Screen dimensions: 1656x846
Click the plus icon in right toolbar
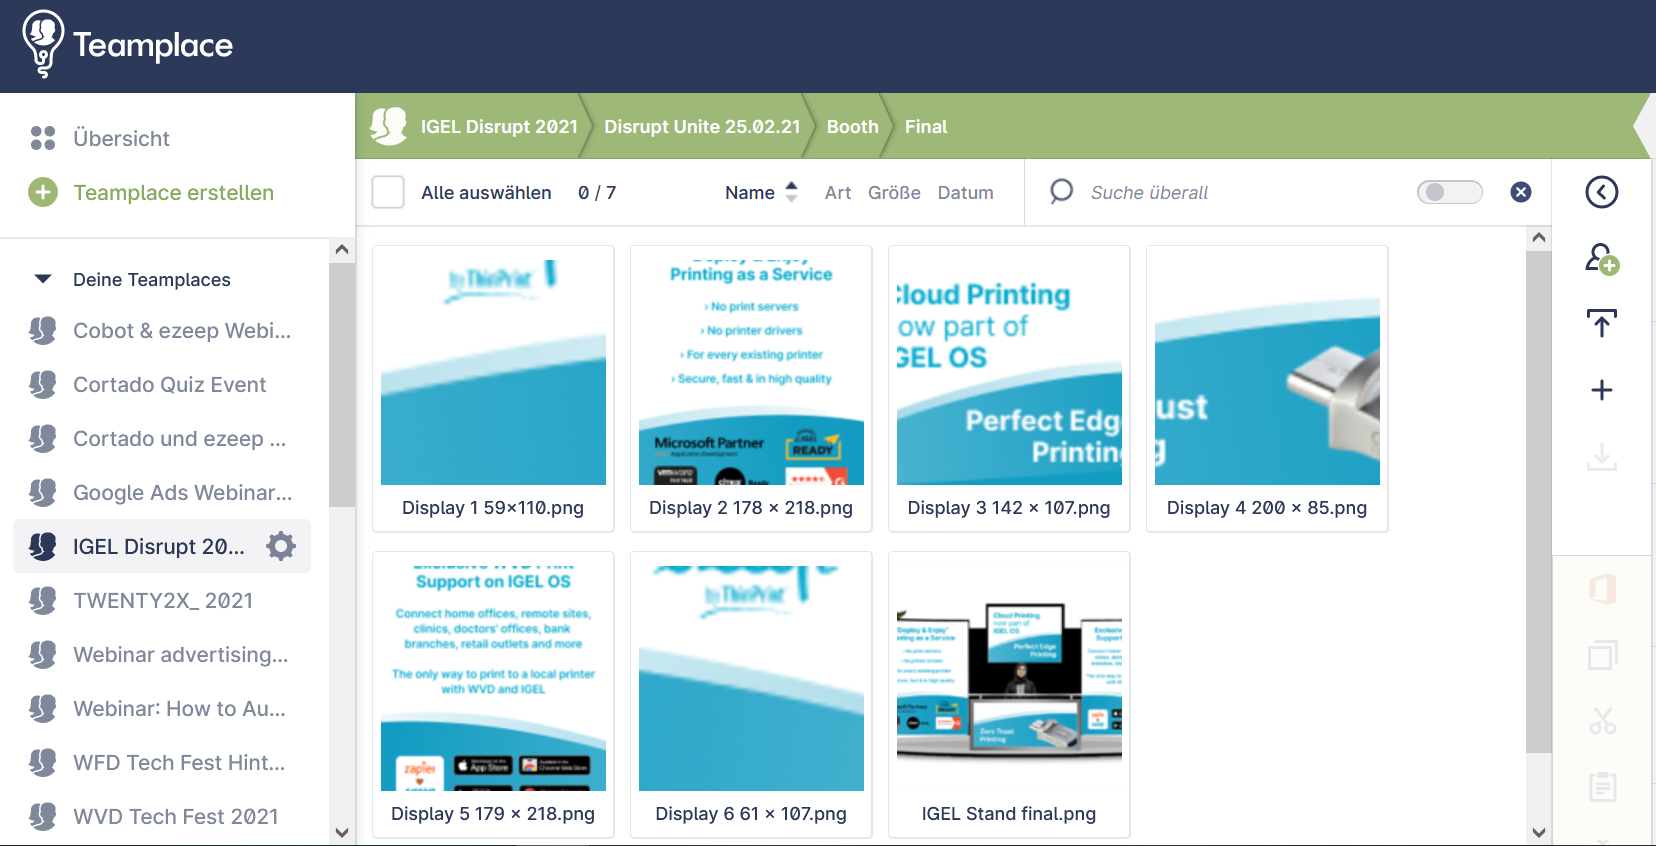click(1602, 390)
